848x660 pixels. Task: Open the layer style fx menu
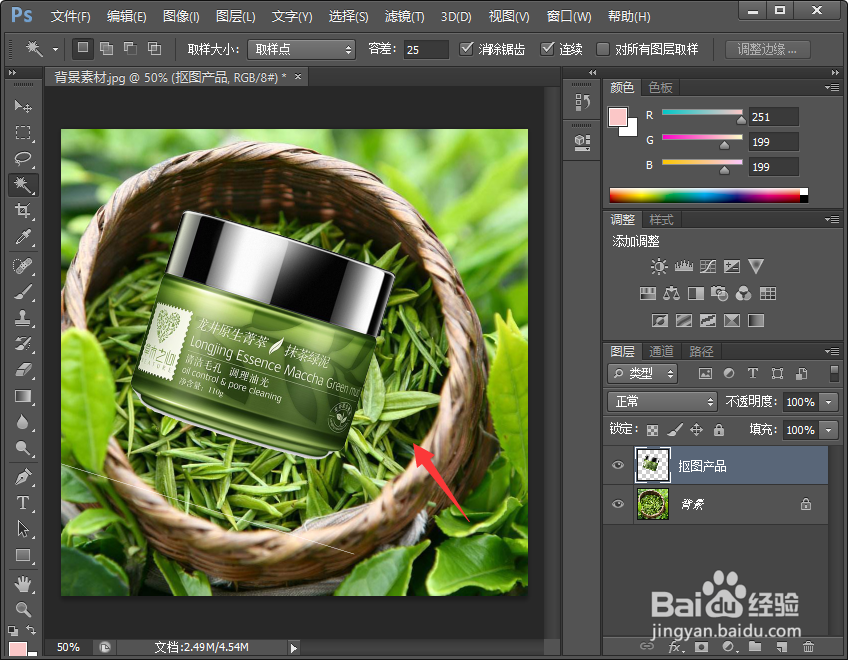pos(676,647)
